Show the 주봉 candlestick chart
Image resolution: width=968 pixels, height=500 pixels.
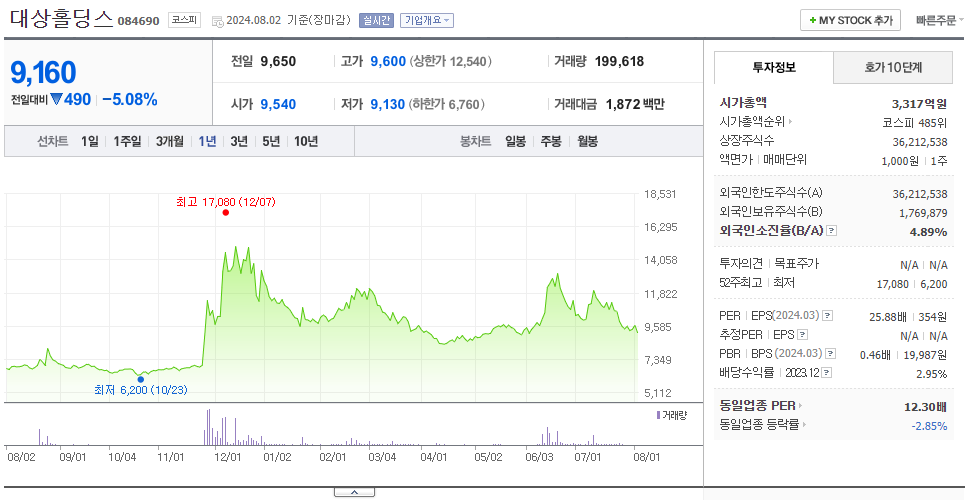(551, 141)
